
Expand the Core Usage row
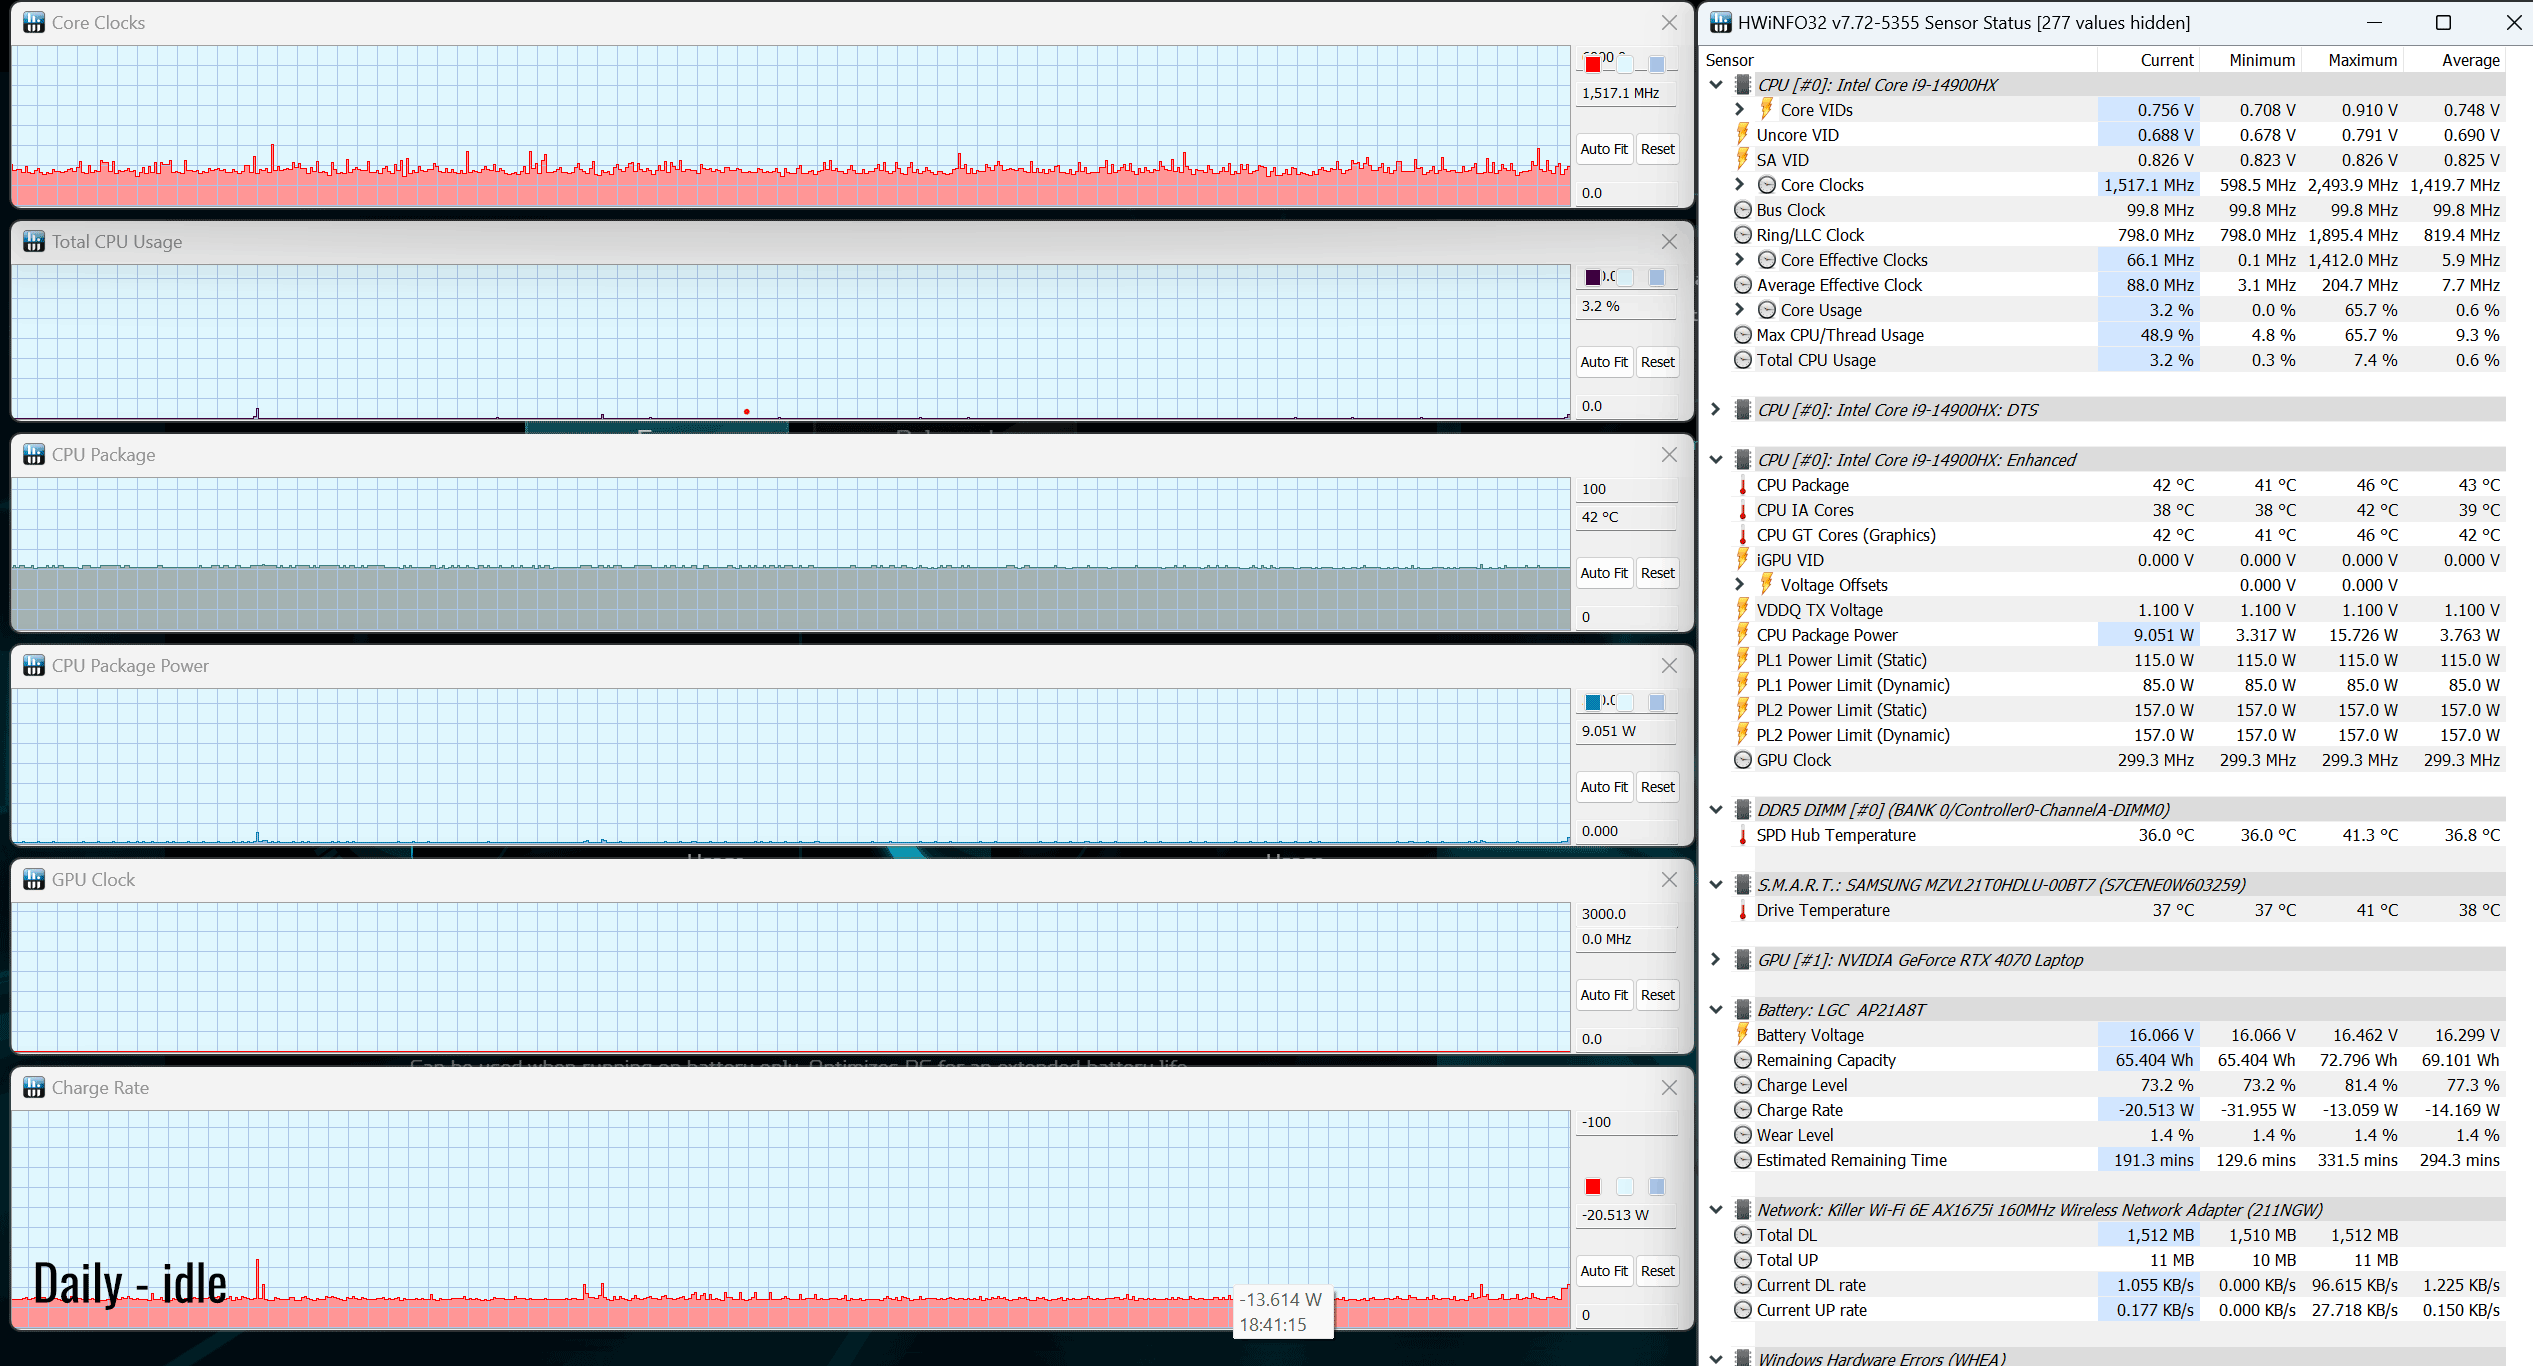[1740, 310]
